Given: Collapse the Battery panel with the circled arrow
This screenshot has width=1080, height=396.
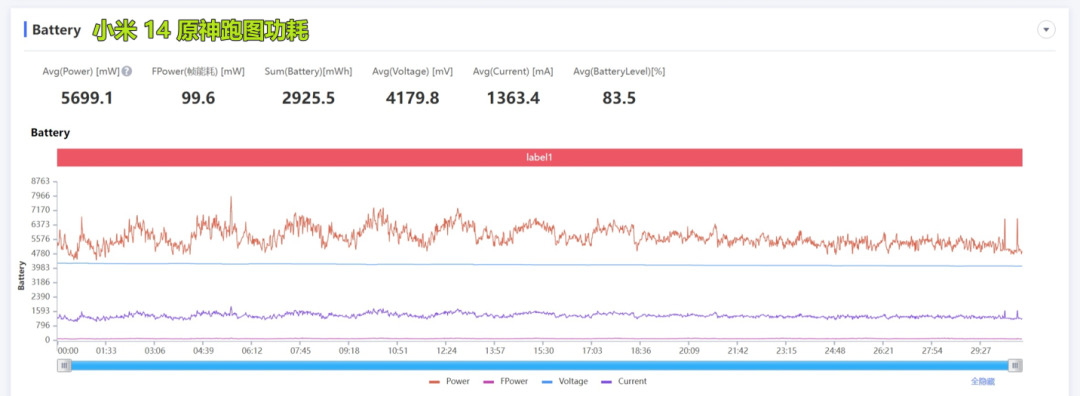Looking at the screenshot, I should click(1046, 30).
